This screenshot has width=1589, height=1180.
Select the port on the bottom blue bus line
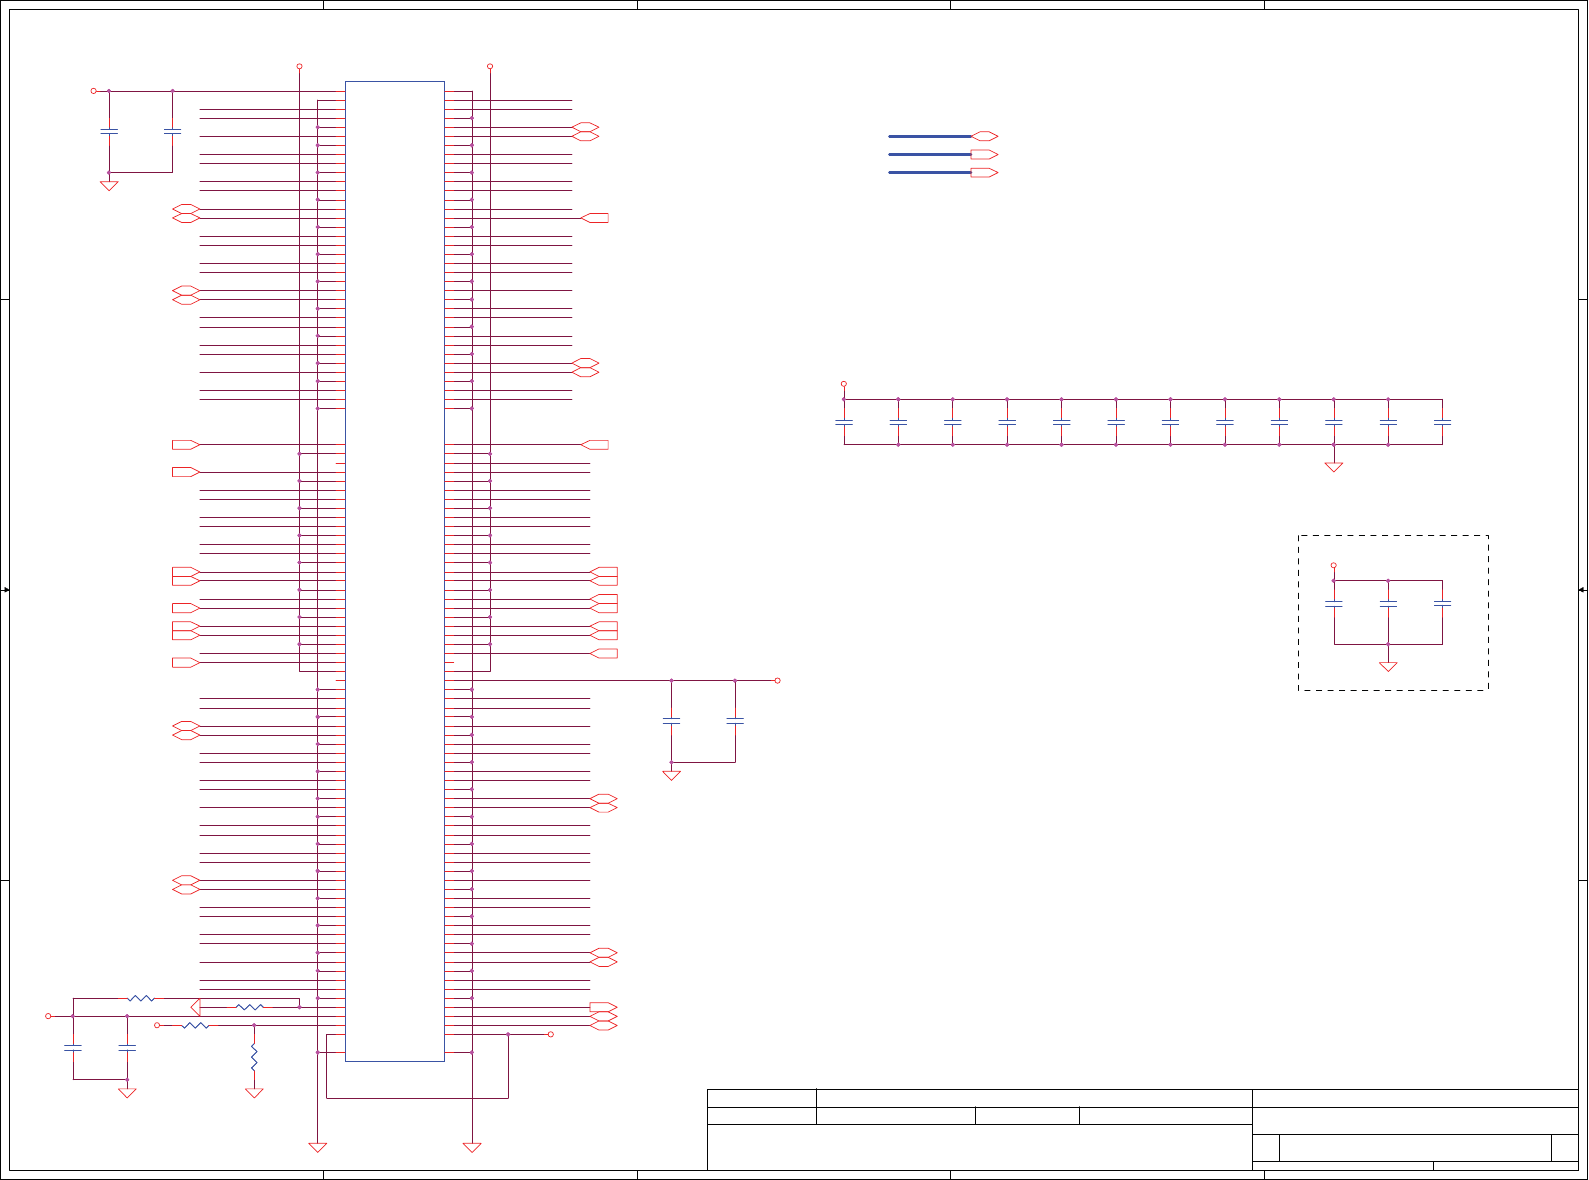pos(985,173)
